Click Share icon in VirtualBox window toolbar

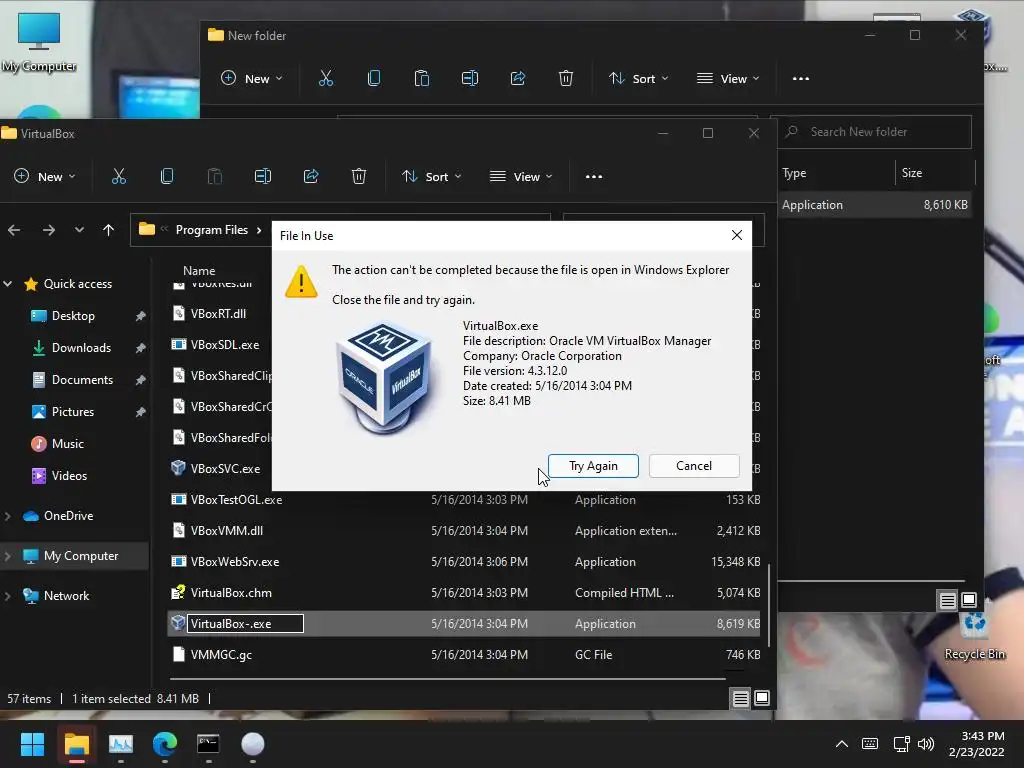pos(311,176)
